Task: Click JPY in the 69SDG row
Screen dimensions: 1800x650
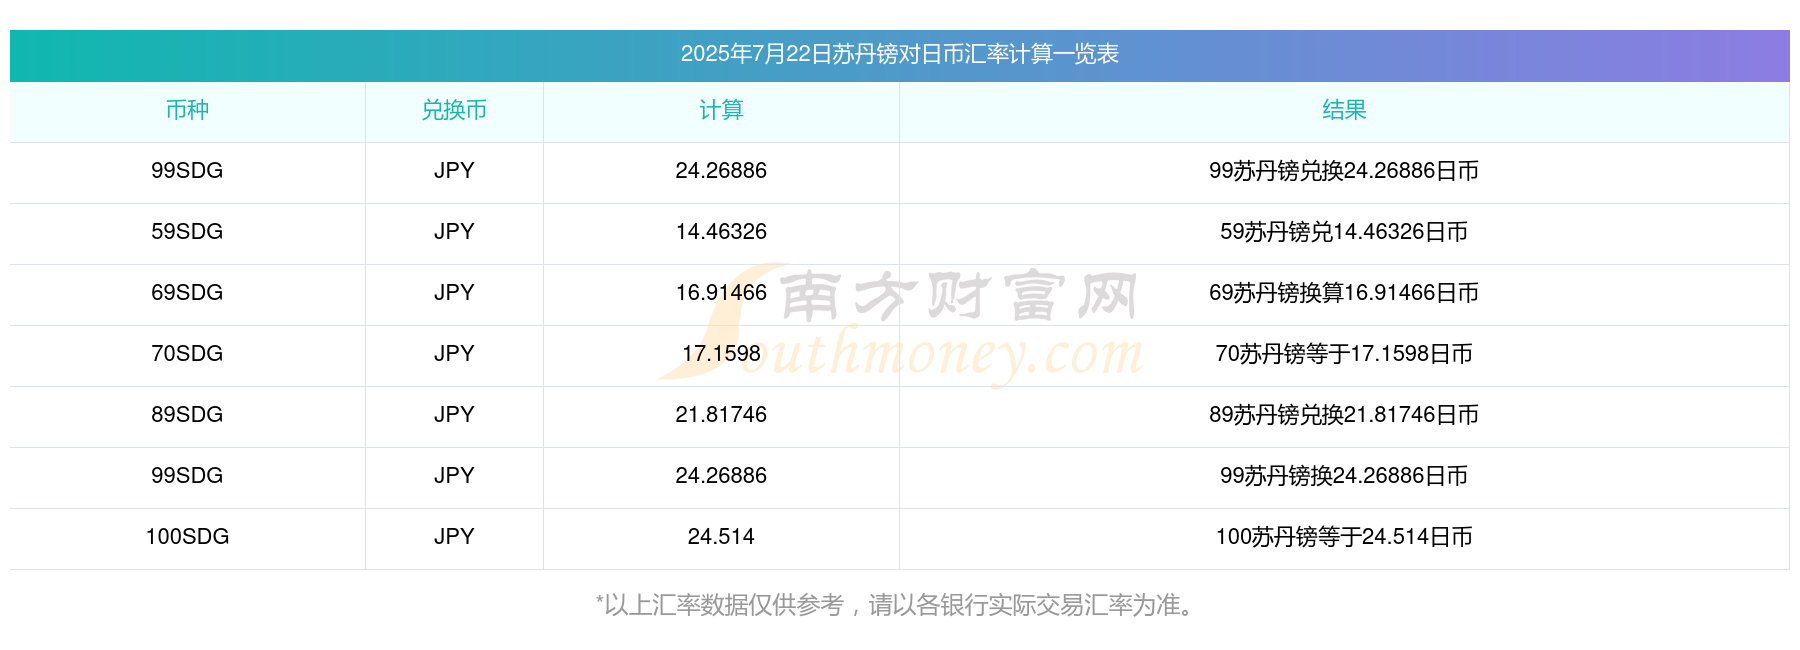Action: point(454,293)
